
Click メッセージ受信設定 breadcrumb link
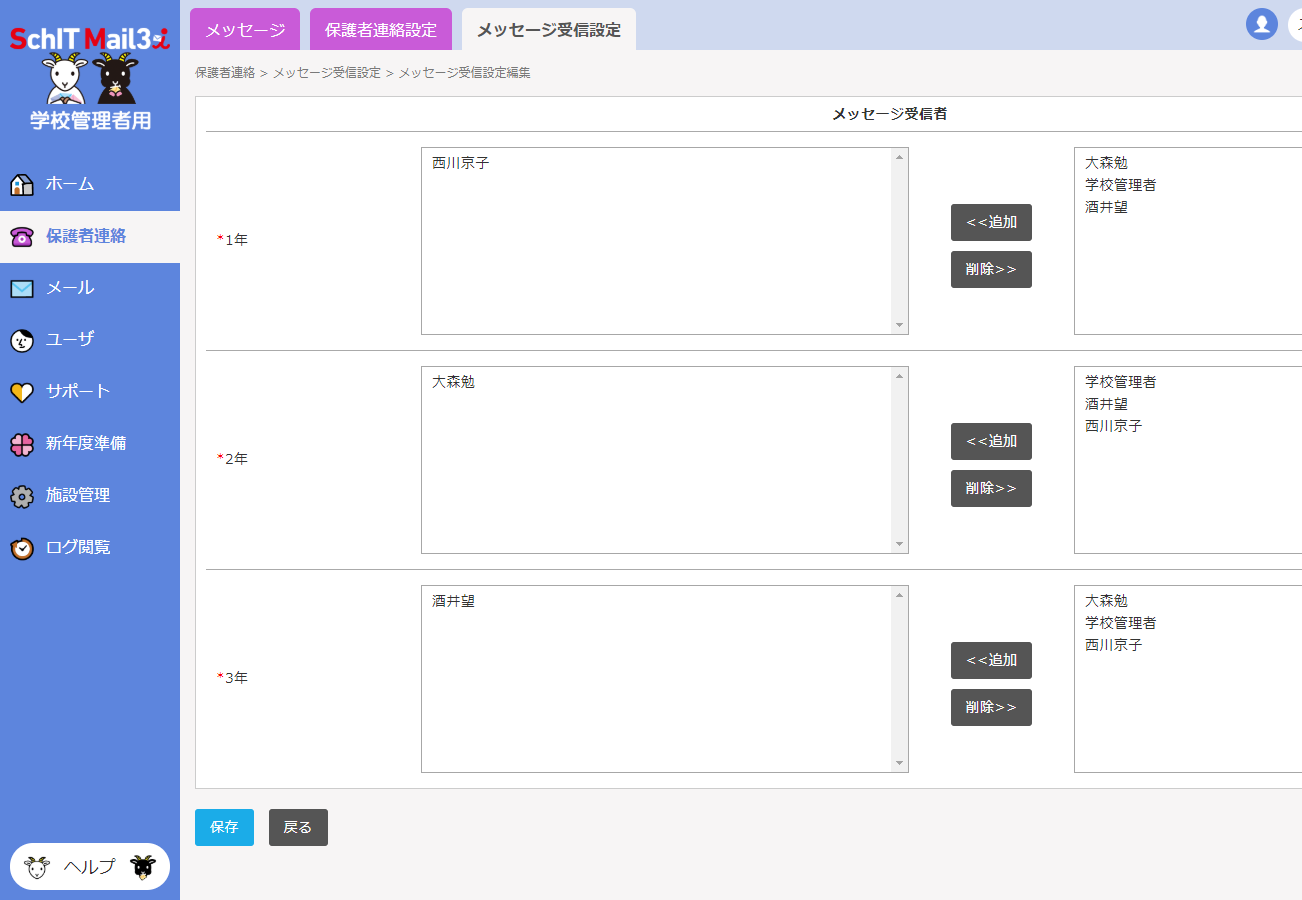pos(327,73)
